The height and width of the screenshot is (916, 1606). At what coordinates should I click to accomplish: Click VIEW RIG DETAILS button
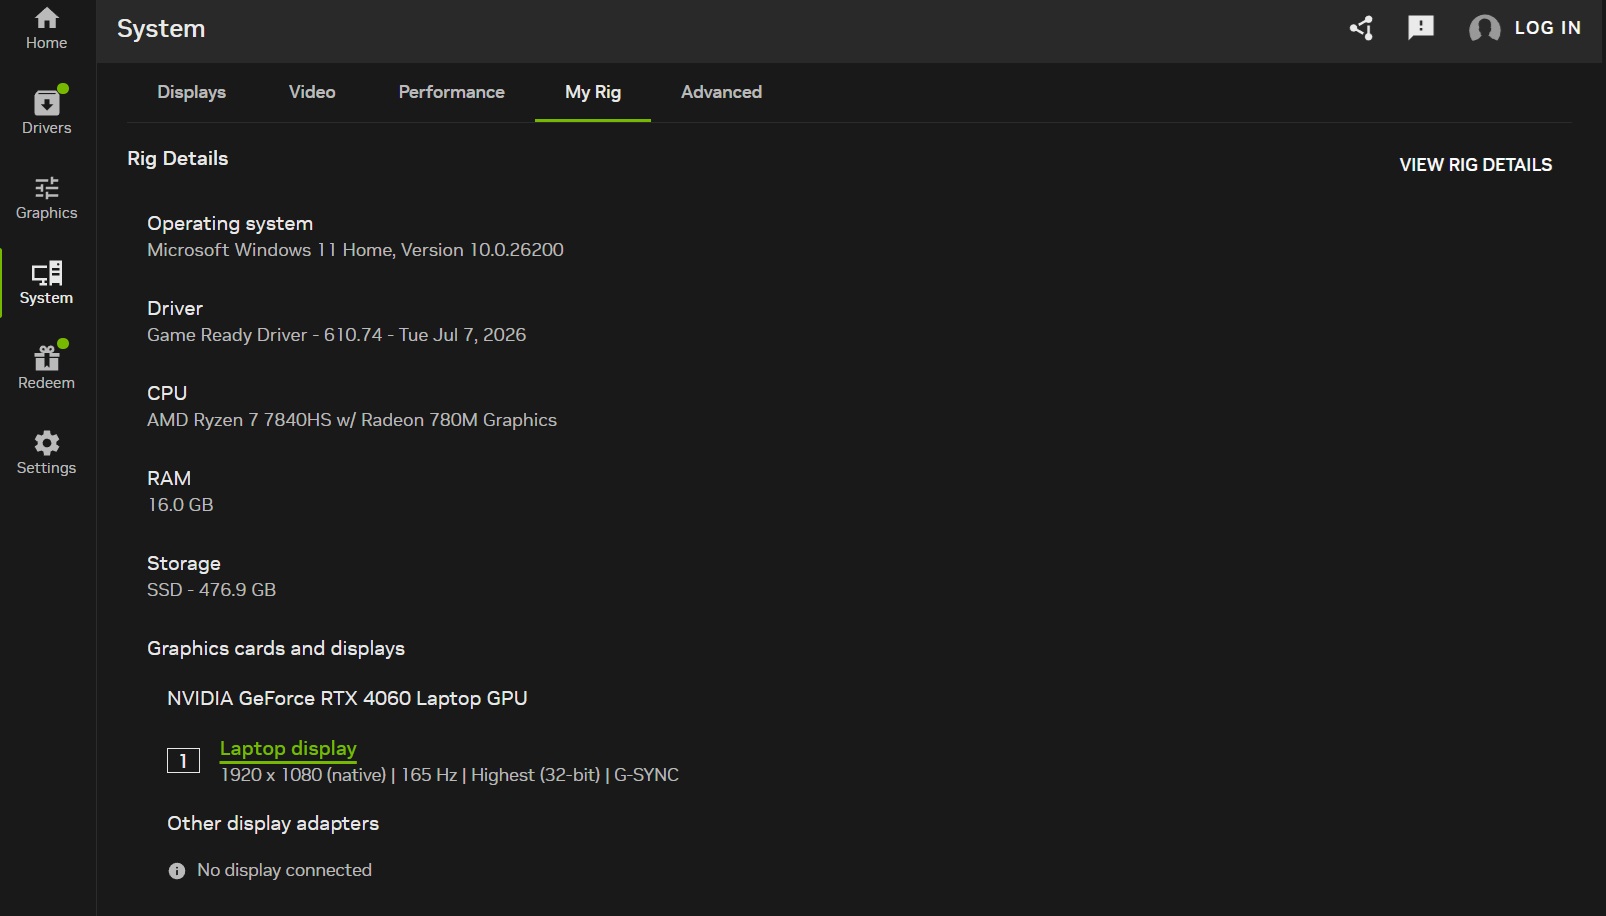pyautogui.click(x=1475, y=165)
